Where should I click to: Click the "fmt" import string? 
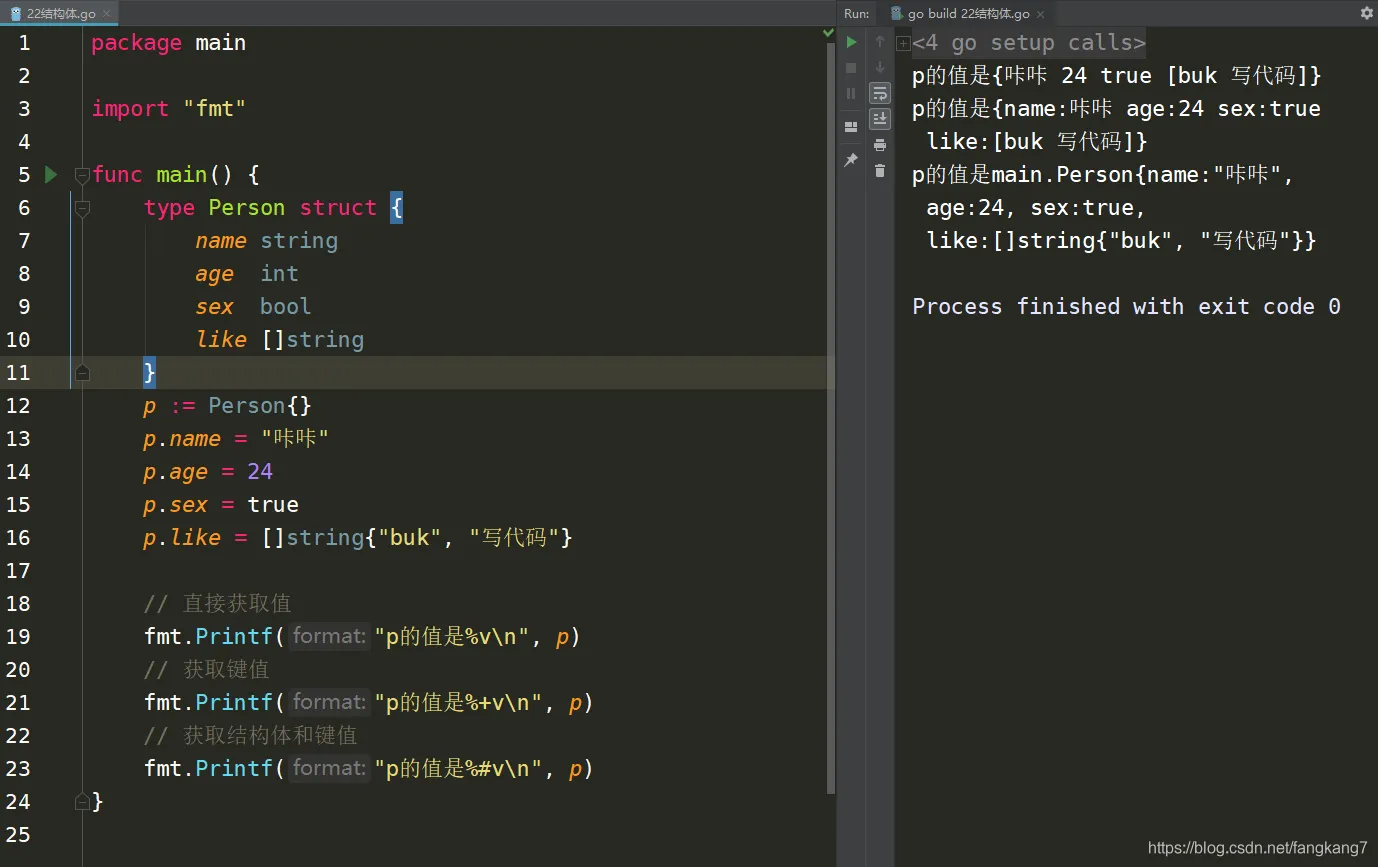point(214,108)
